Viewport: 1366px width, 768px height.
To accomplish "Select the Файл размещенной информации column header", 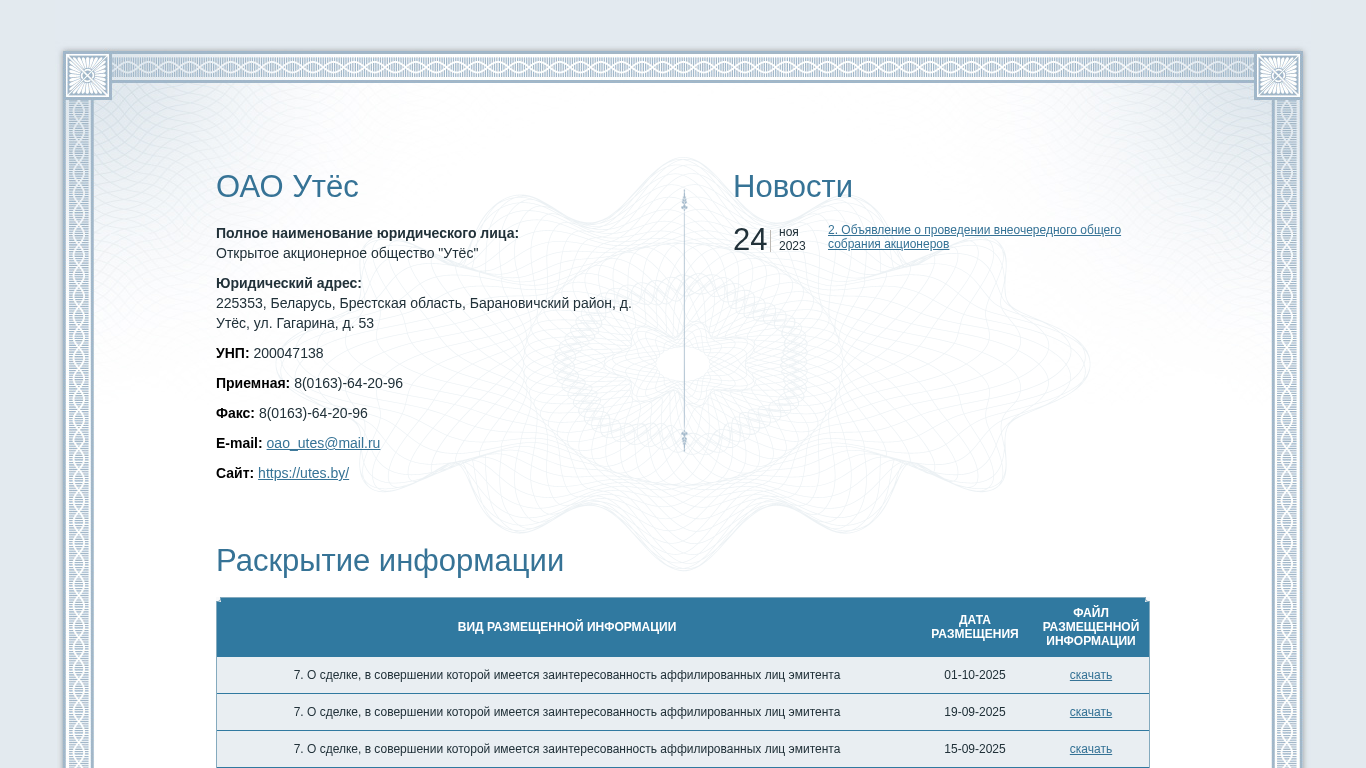I will (1090, 627).
